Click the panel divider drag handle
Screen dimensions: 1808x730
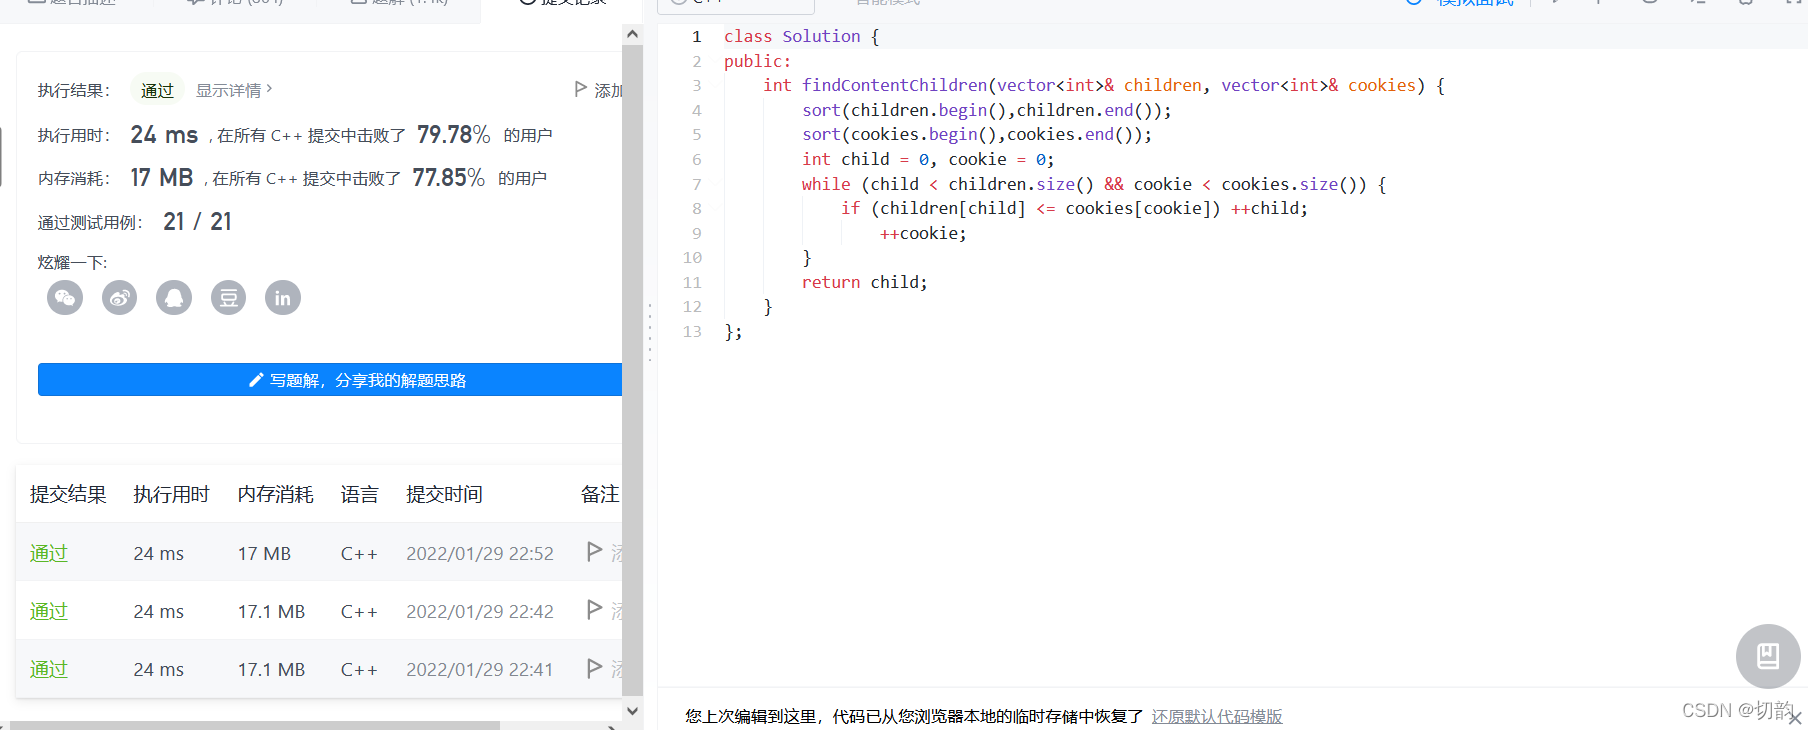(x=650, y=332)
